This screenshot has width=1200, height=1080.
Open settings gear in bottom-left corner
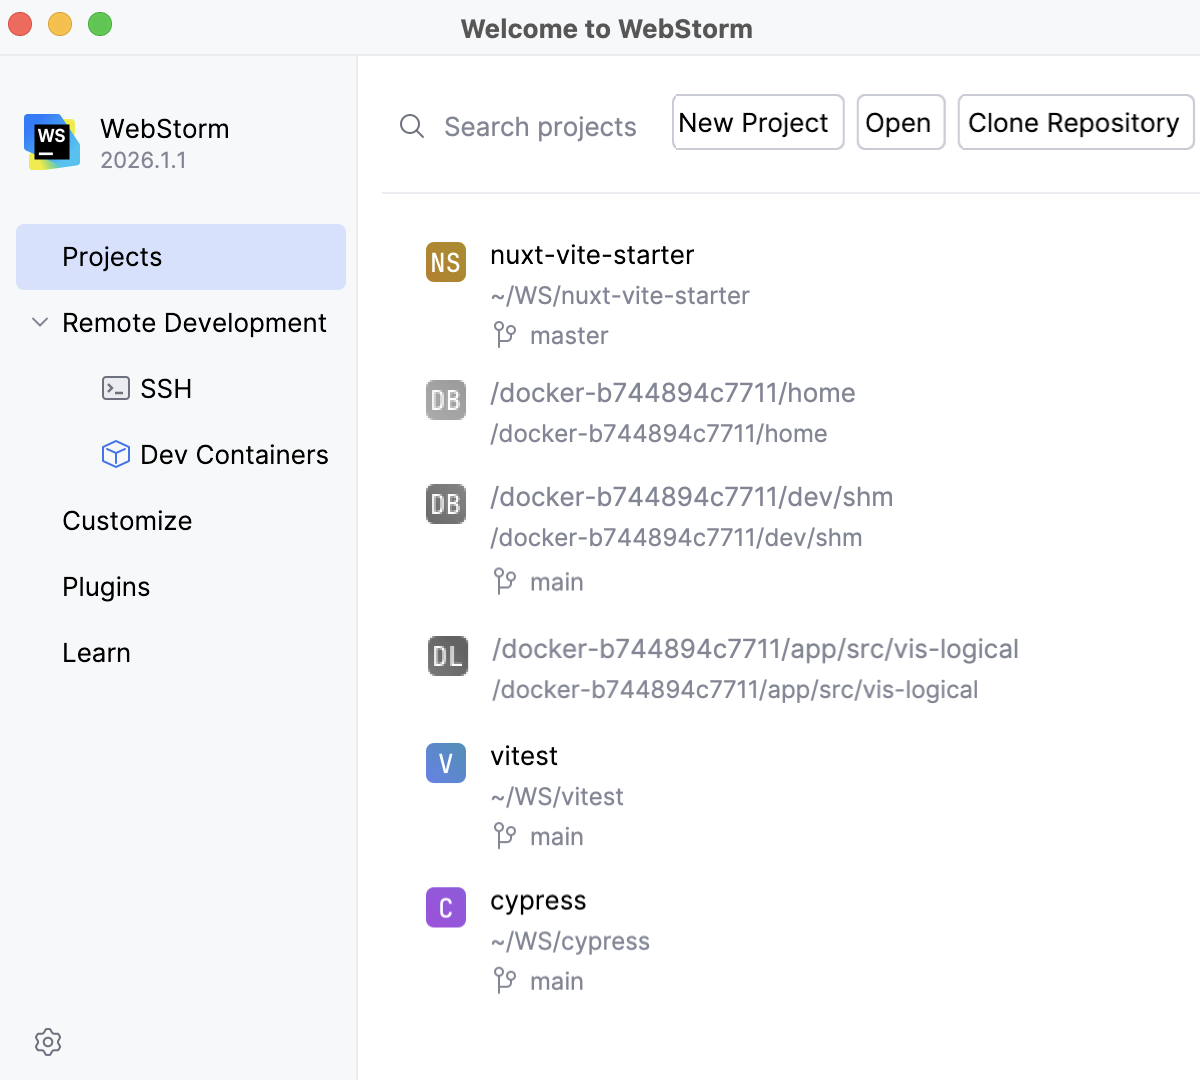(48, 1042)
